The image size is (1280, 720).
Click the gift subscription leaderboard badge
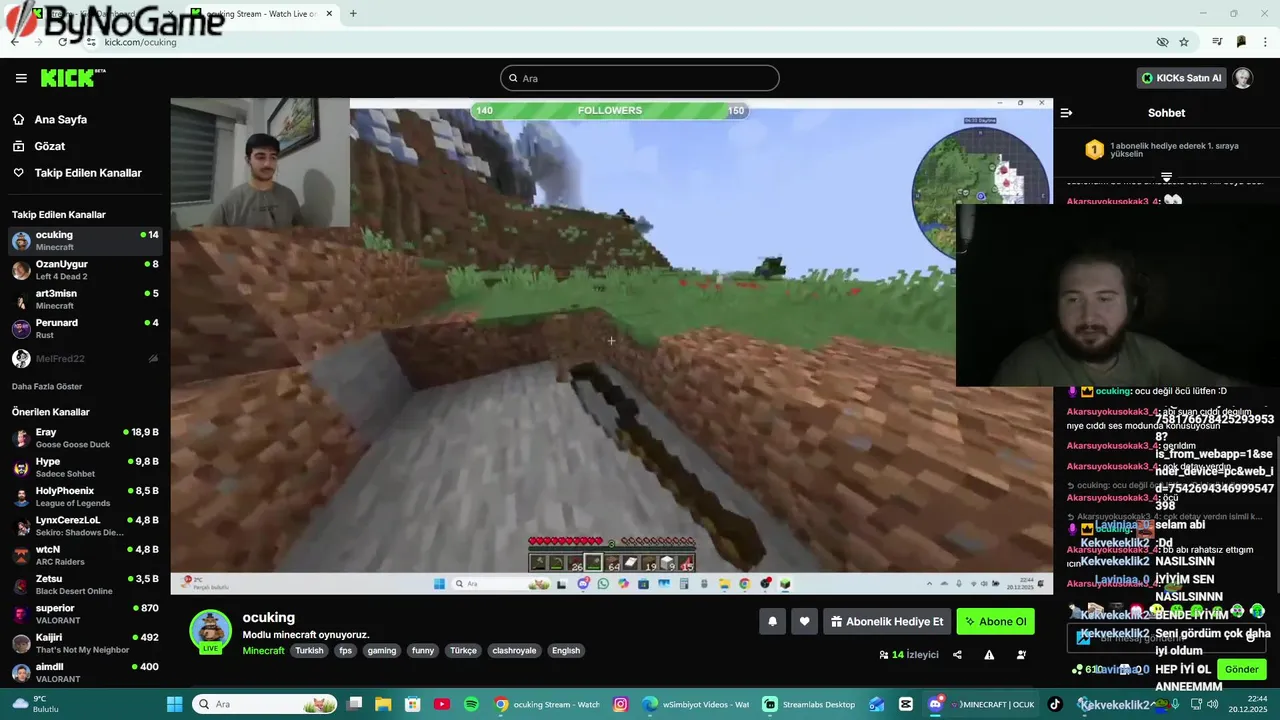(x=1094, y=150)
